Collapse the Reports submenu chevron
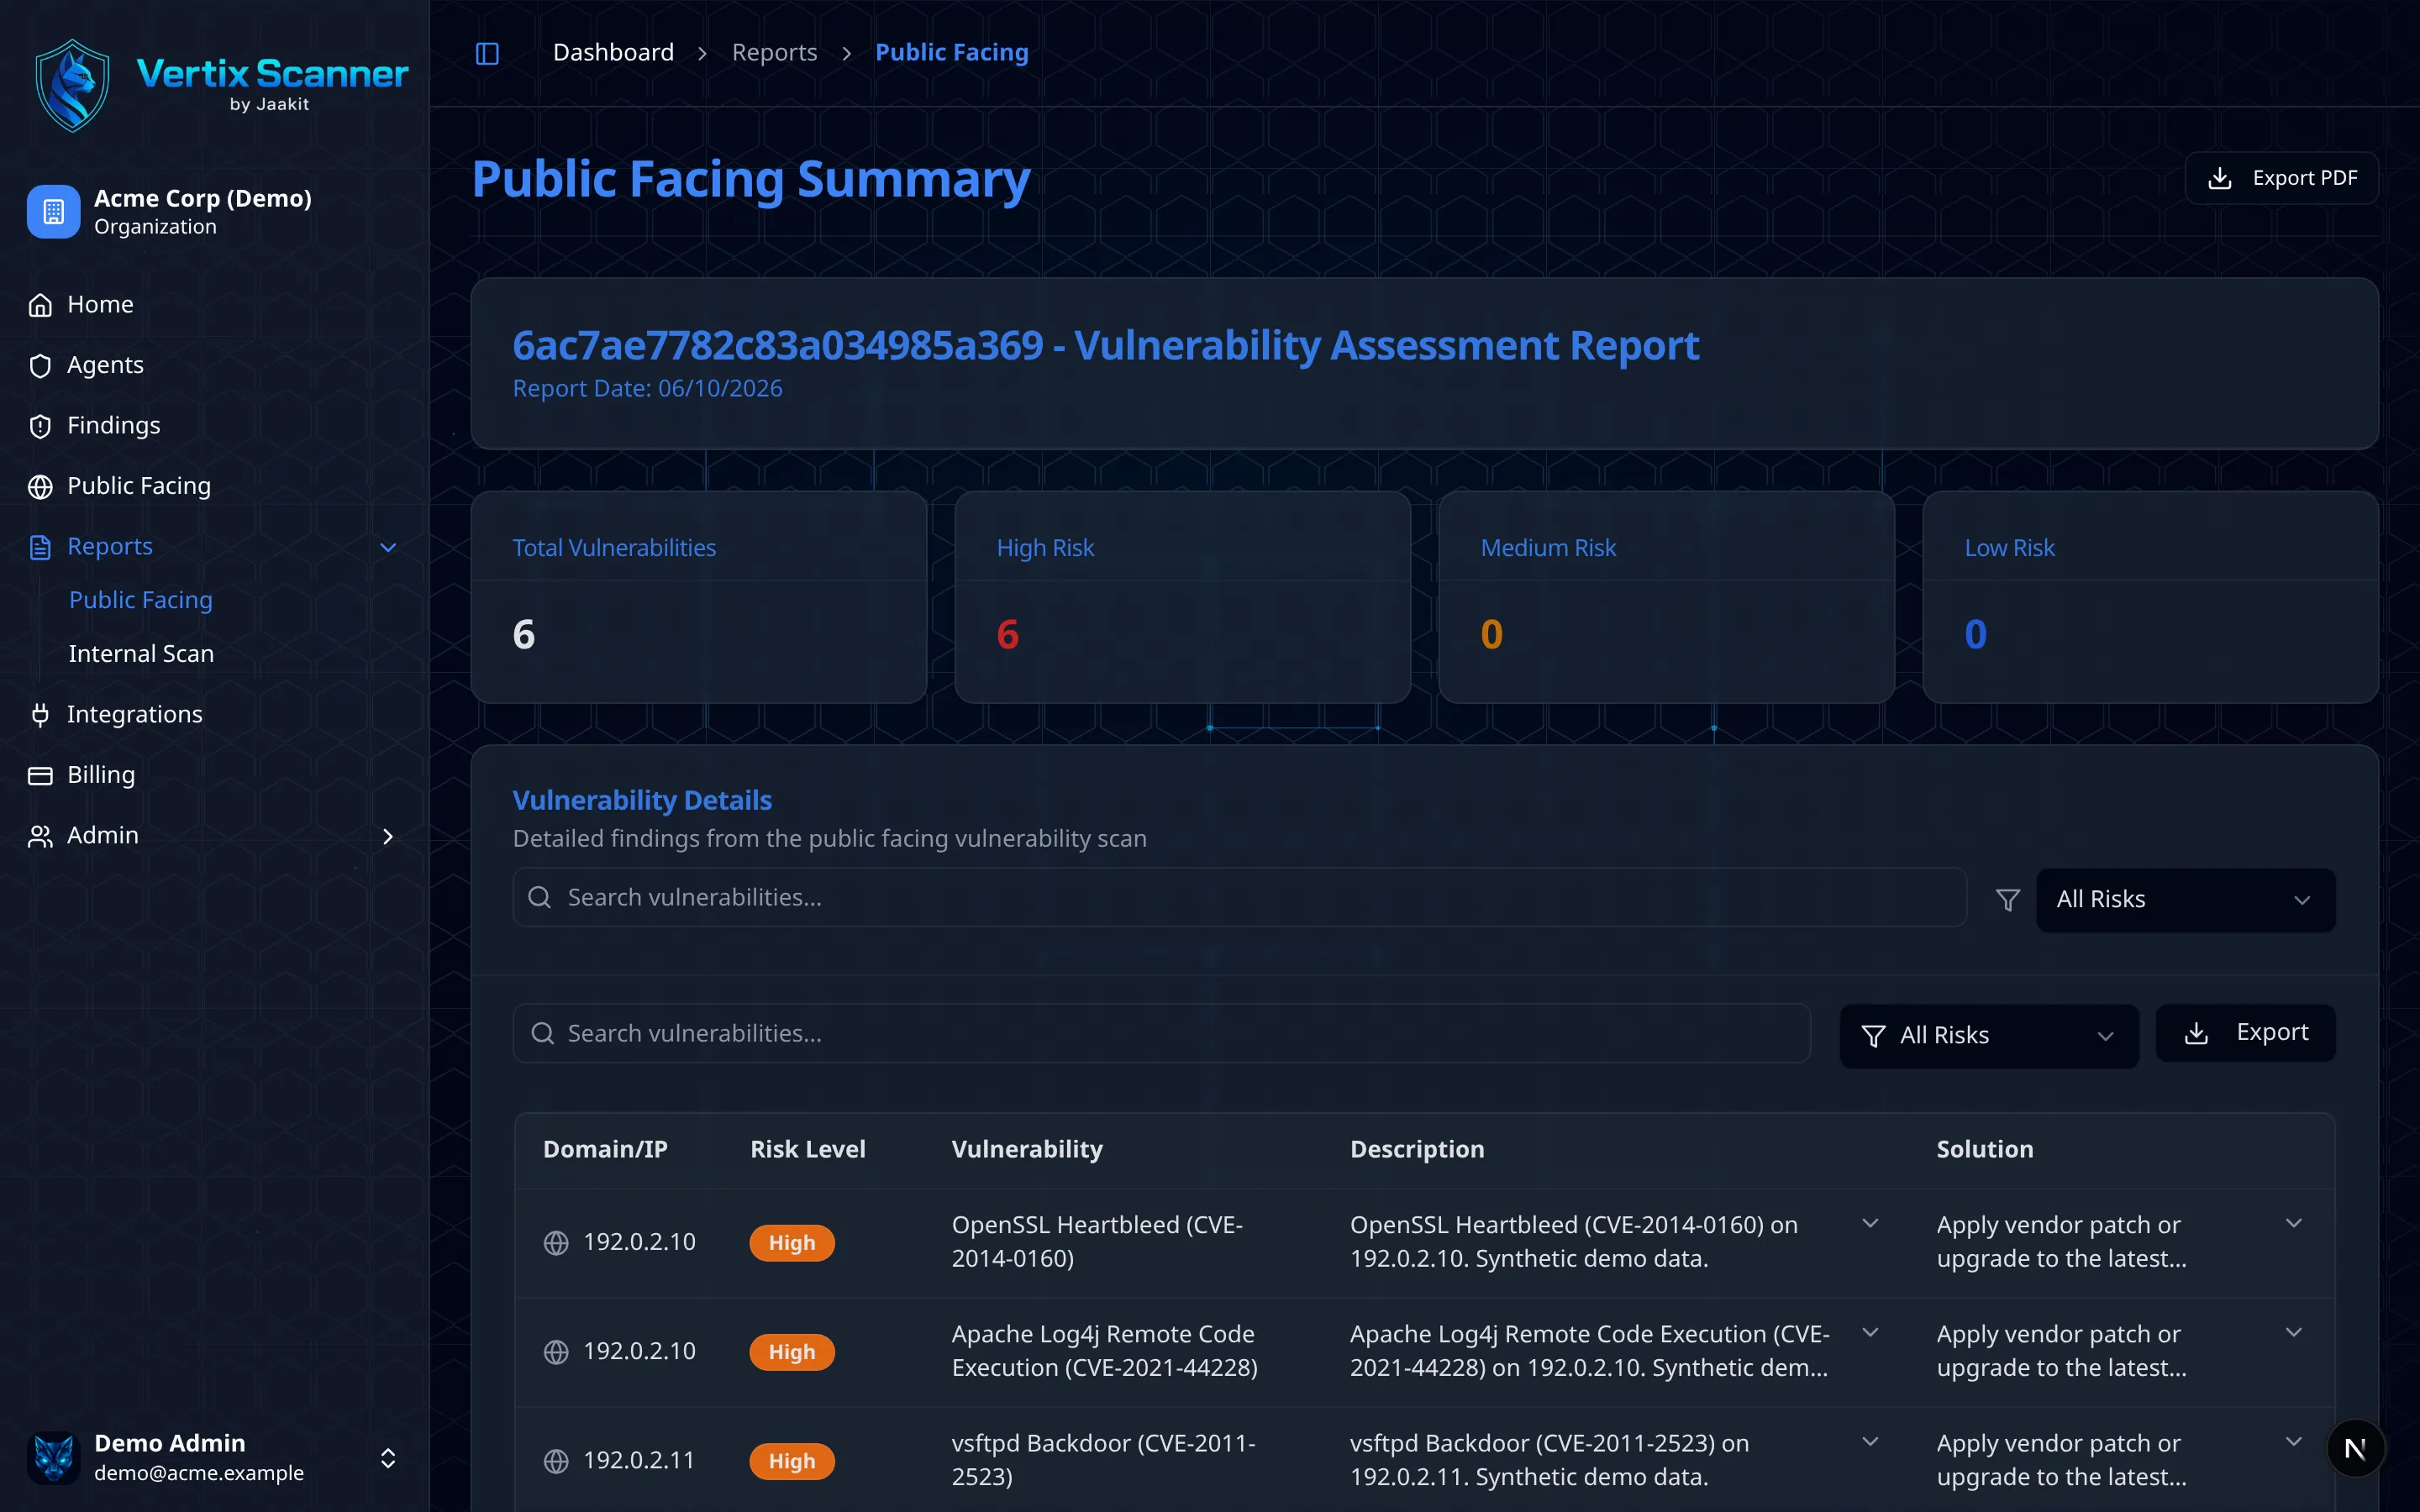 pyautogui.click(x=388, y=547)
